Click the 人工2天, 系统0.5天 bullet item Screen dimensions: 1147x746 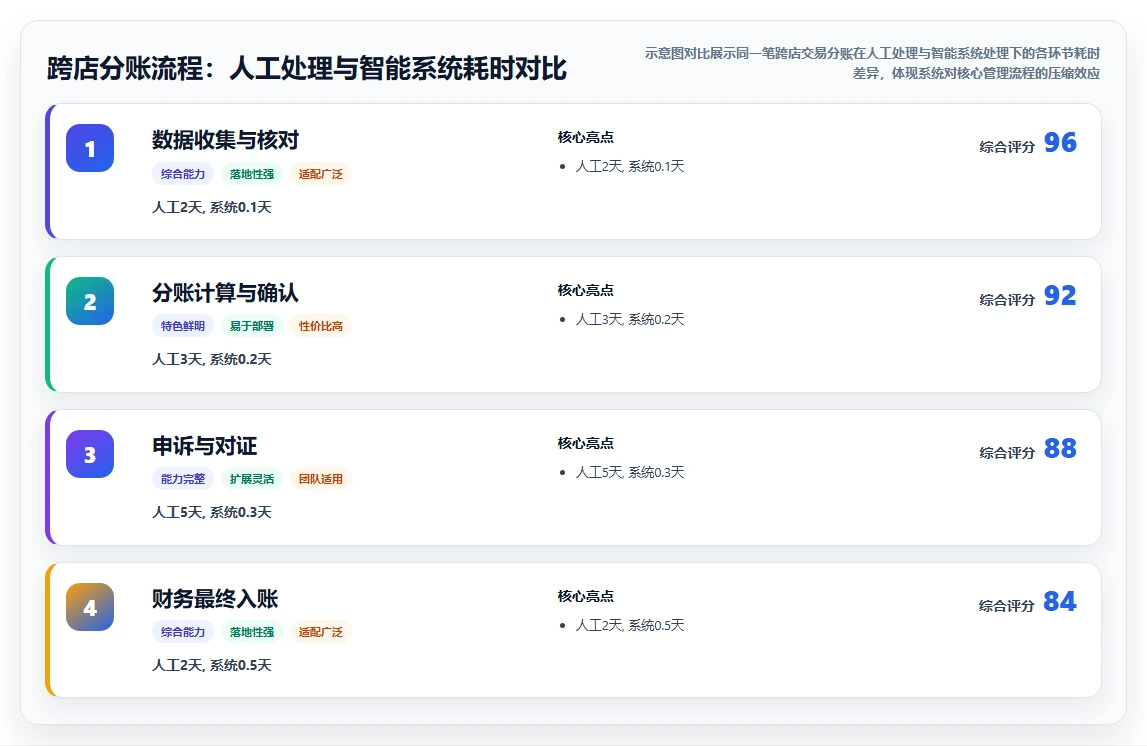pyautogui.click(x=630, y=625)
